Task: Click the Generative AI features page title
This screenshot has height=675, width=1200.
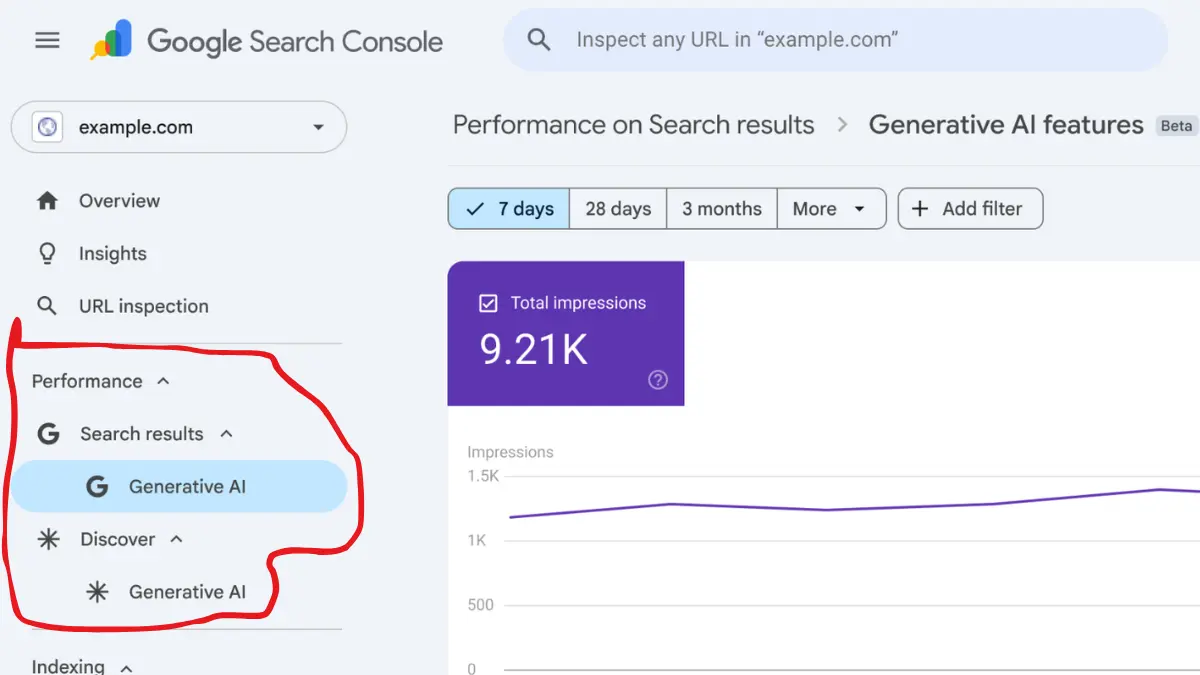Action: (1006, 125)
